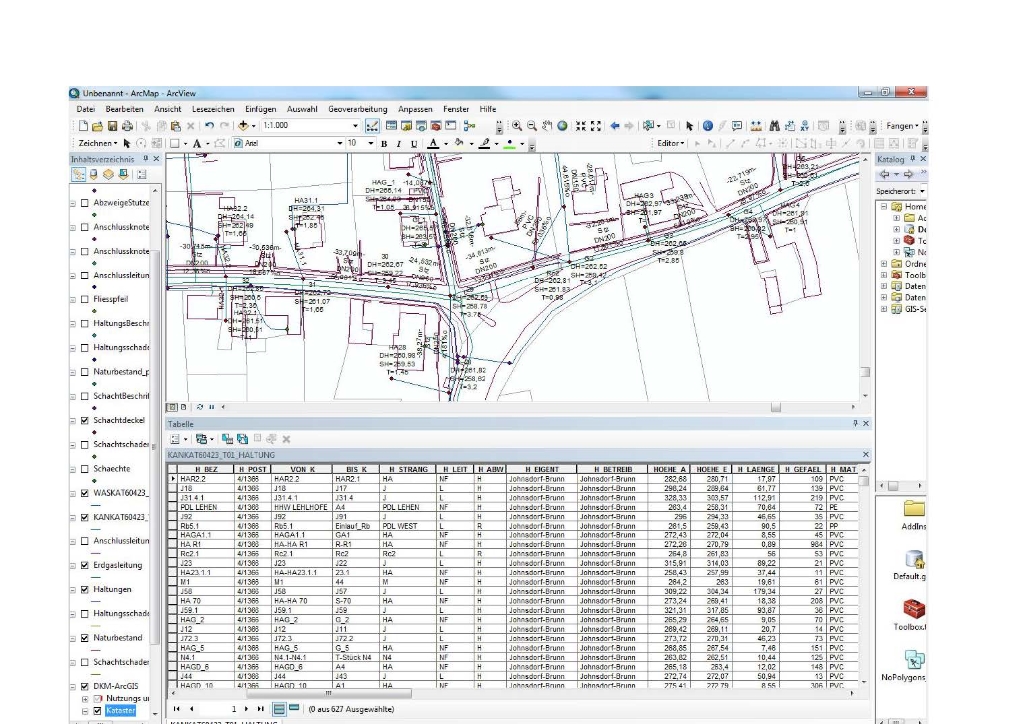Image resolution: width=1025 pixels, height=724 pixels.
Task: List layers by source icon
Action: click(93, 174)
